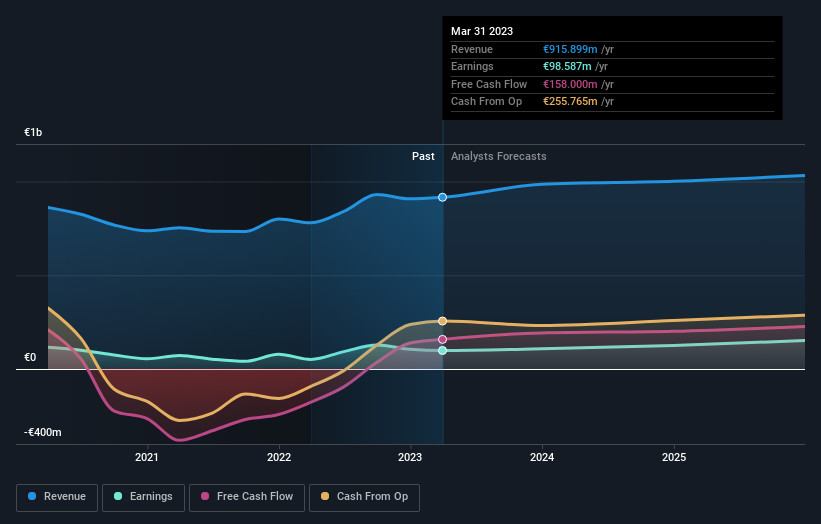Toggle the Free Cash Flow legend button
Viewport: 821px width, 524px height.
coord(247,497)
